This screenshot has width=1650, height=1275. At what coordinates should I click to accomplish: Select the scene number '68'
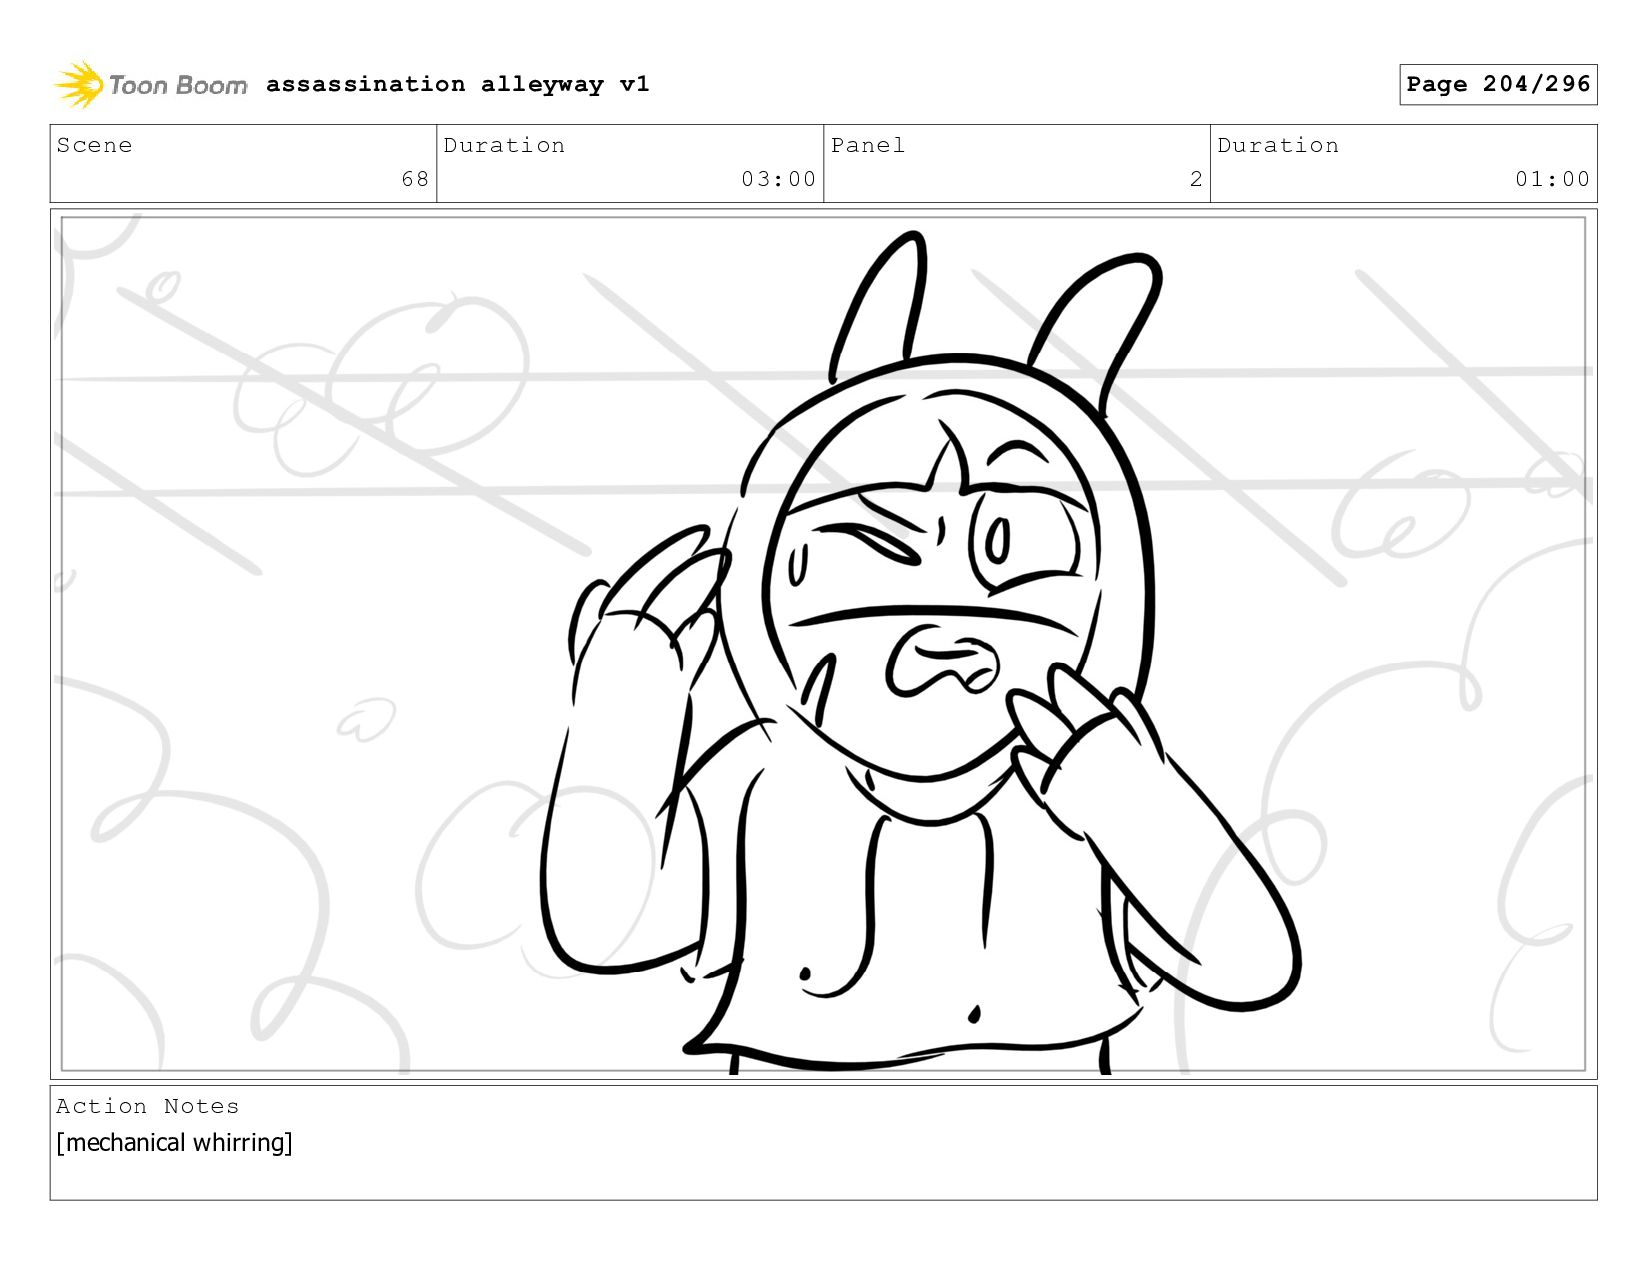415,179
